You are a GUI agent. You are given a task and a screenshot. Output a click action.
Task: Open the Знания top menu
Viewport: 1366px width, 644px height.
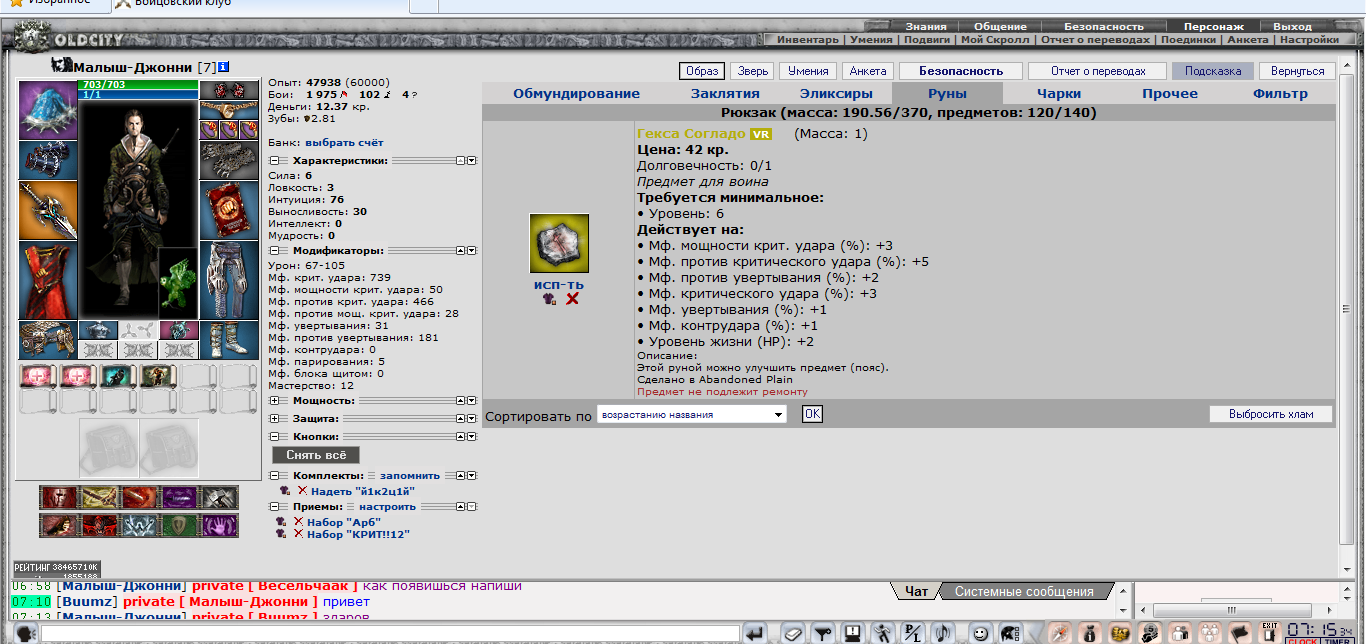click(925, 27)
